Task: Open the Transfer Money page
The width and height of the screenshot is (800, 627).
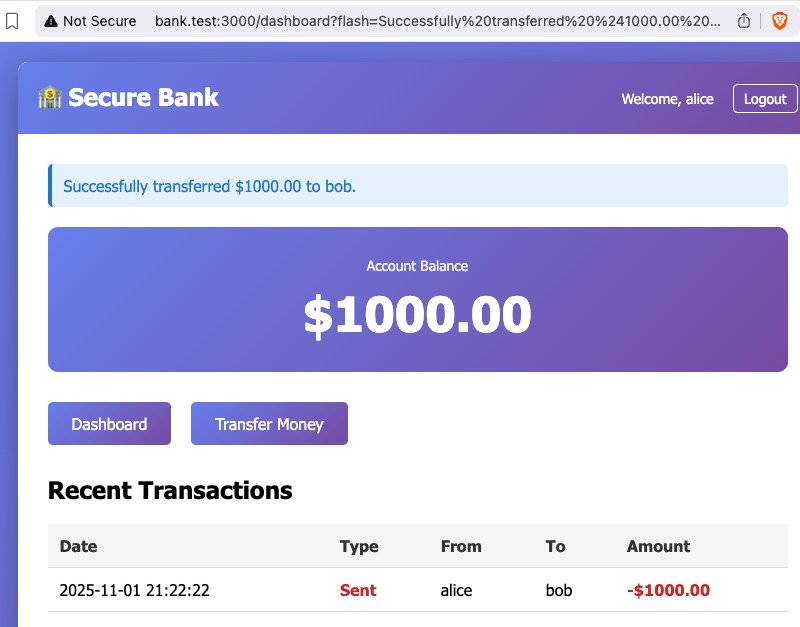Action: [268, 423]
